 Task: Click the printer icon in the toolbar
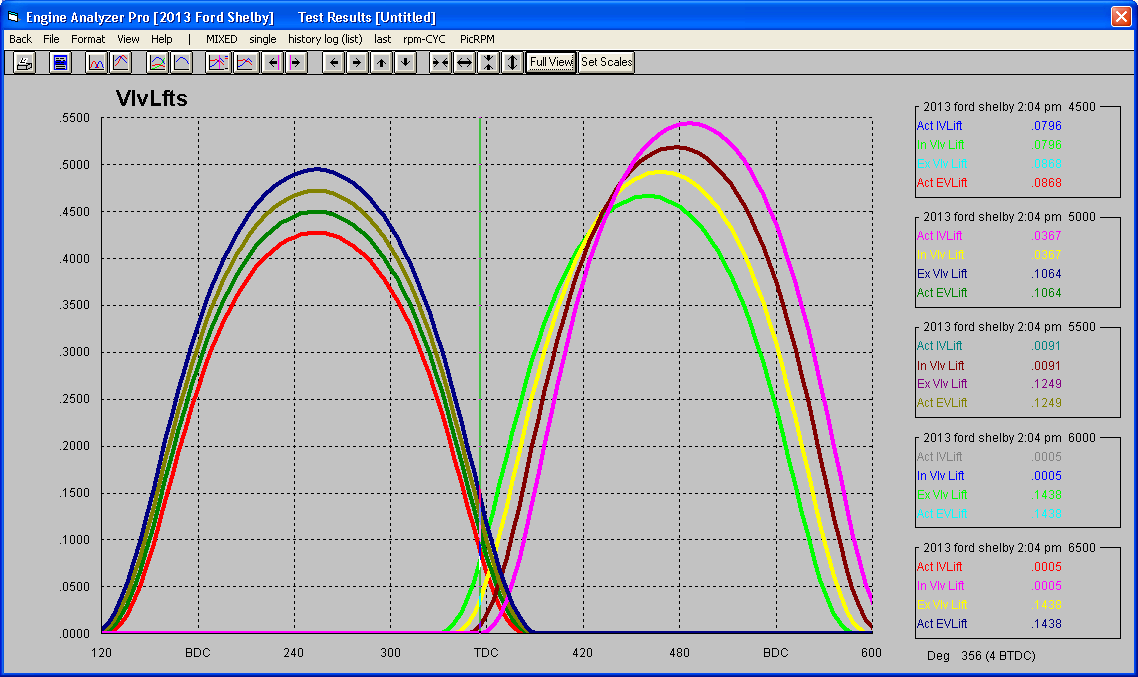pos(24,62)
